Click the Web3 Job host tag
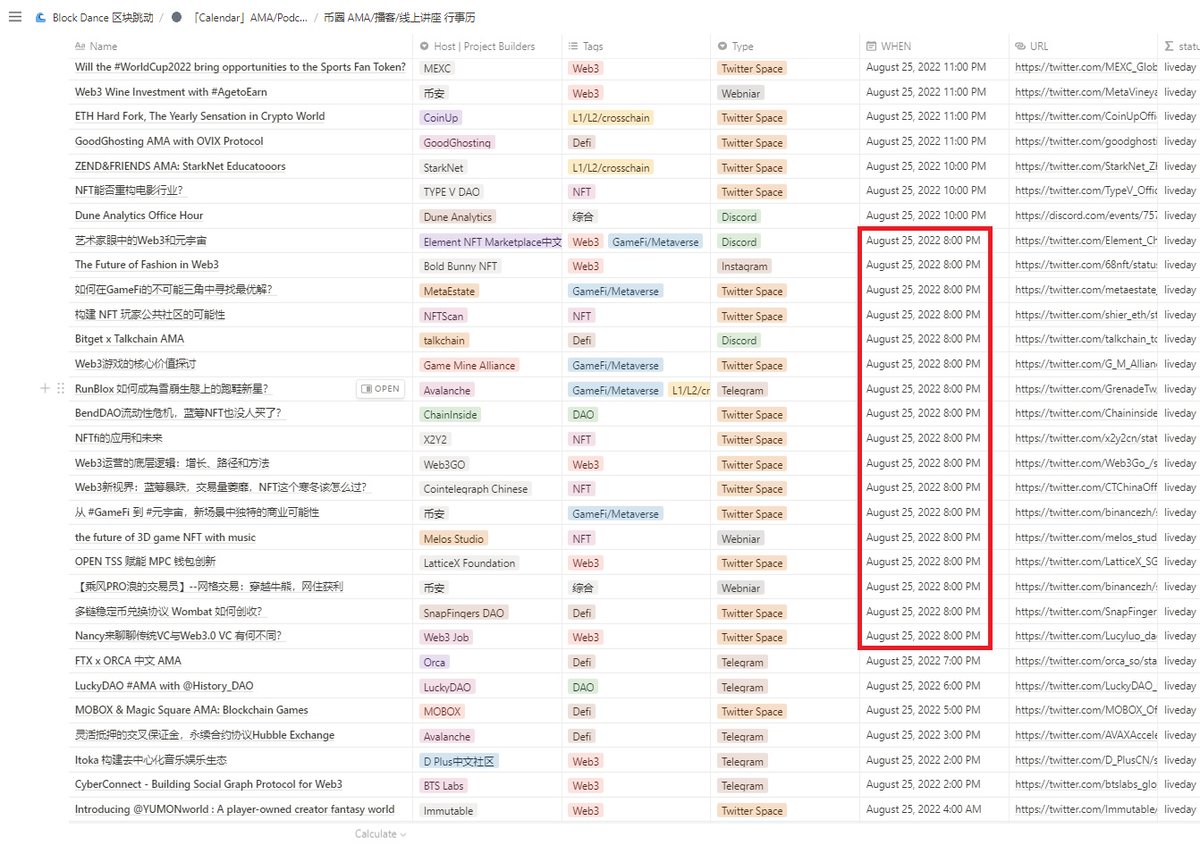The height and width of the screenshot is (846, 1200). click(446, 637)
